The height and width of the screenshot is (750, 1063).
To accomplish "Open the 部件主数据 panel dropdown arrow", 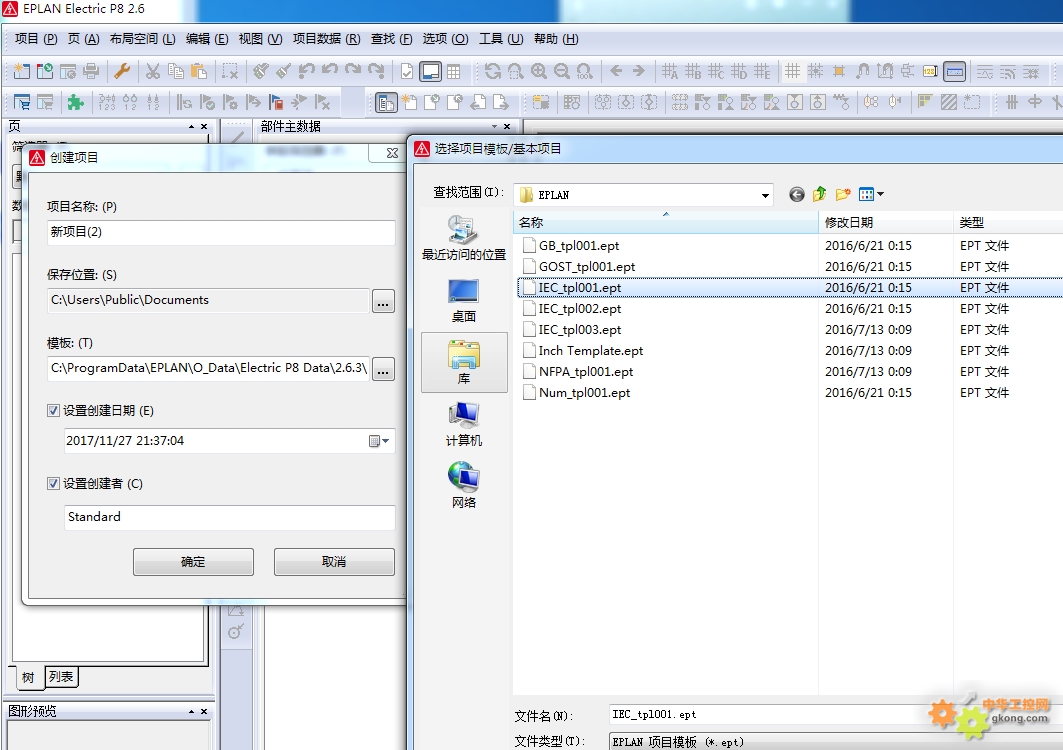I will tap(494, 127).
